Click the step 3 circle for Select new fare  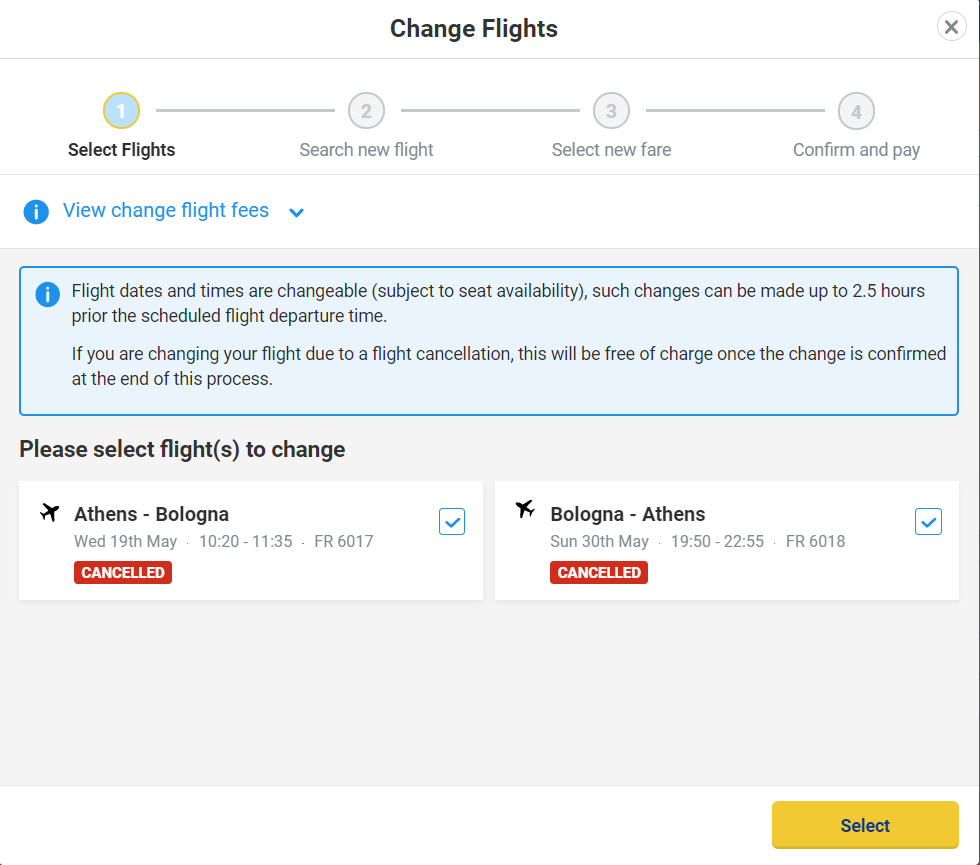[x=611, y=110]
